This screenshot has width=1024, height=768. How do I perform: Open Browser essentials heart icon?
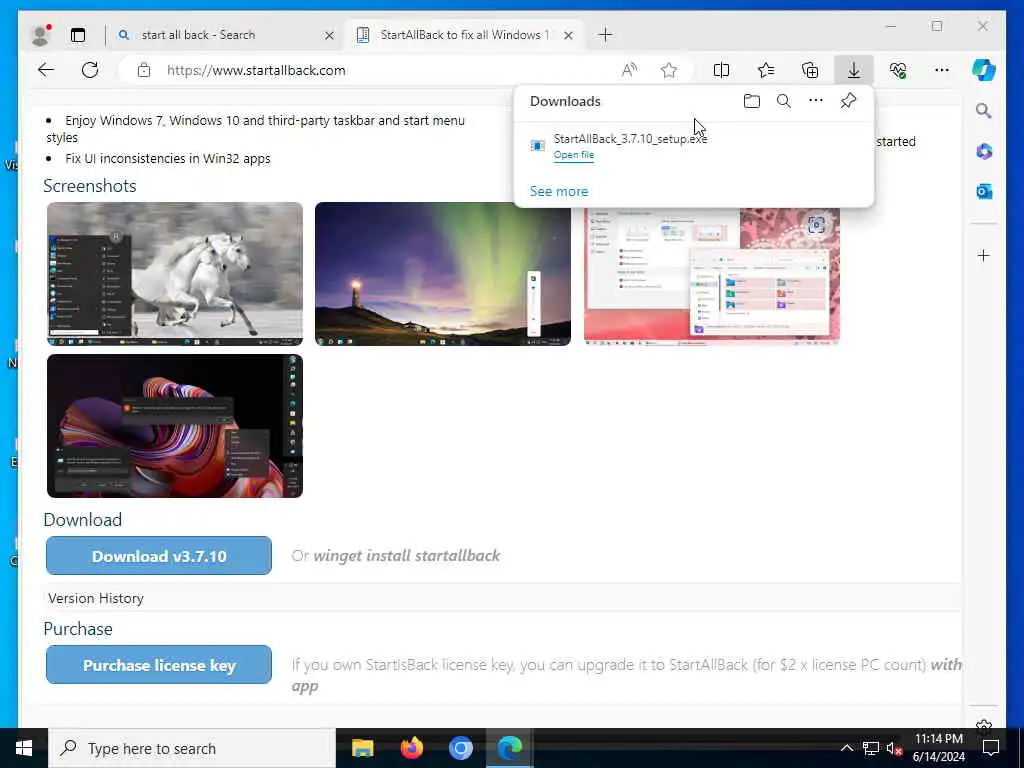point(898,70)
